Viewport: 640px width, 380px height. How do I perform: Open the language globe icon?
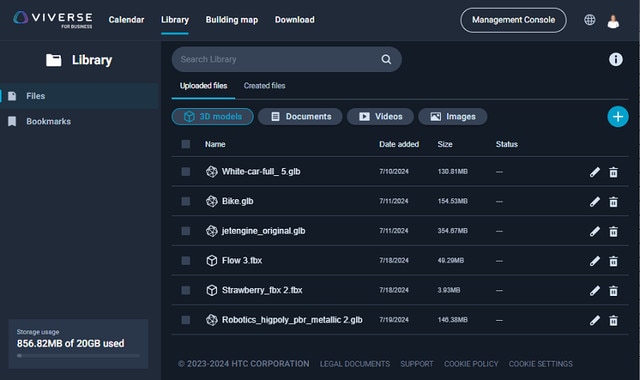tap(589, 20)
